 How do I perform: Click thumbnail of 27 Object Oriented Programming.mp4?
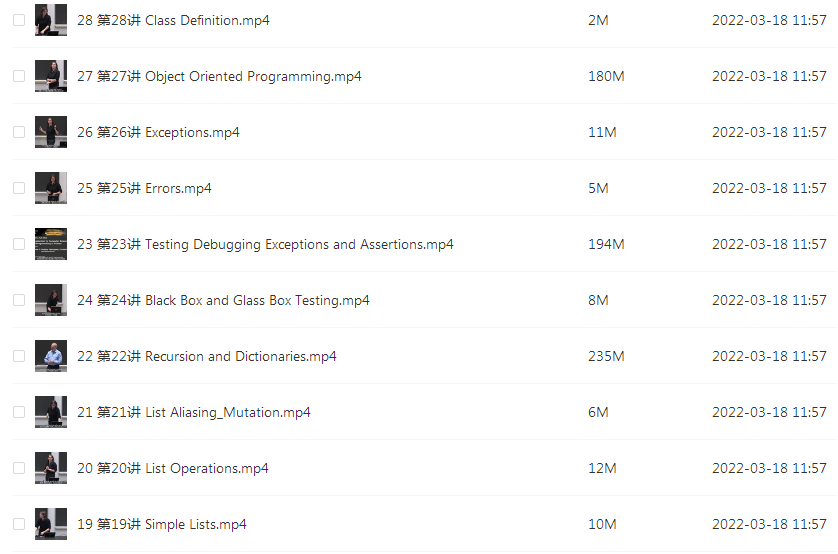(51, 76)
